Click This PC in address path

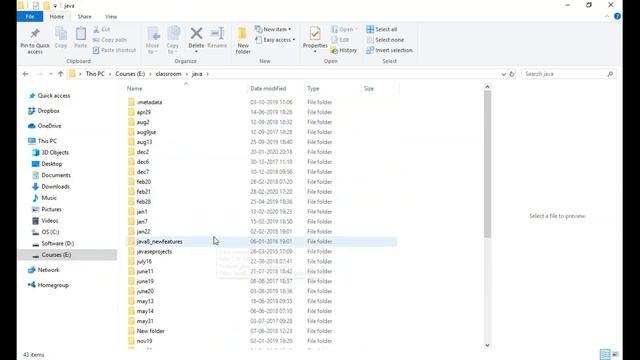tap(95, 74)
